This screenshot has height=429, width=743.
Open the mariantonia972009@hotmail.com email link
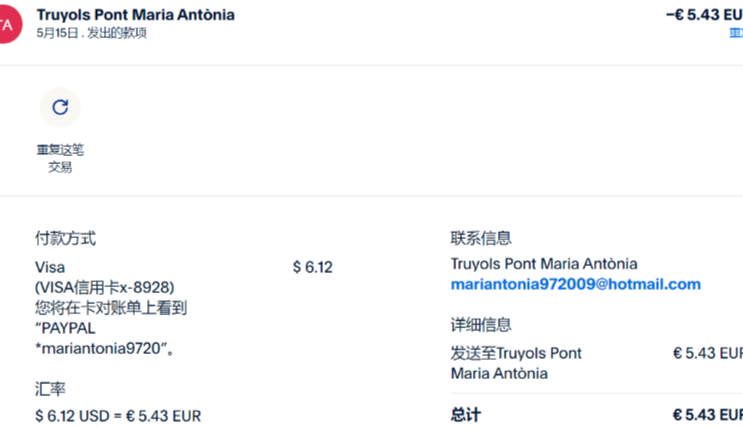[575, 284]
